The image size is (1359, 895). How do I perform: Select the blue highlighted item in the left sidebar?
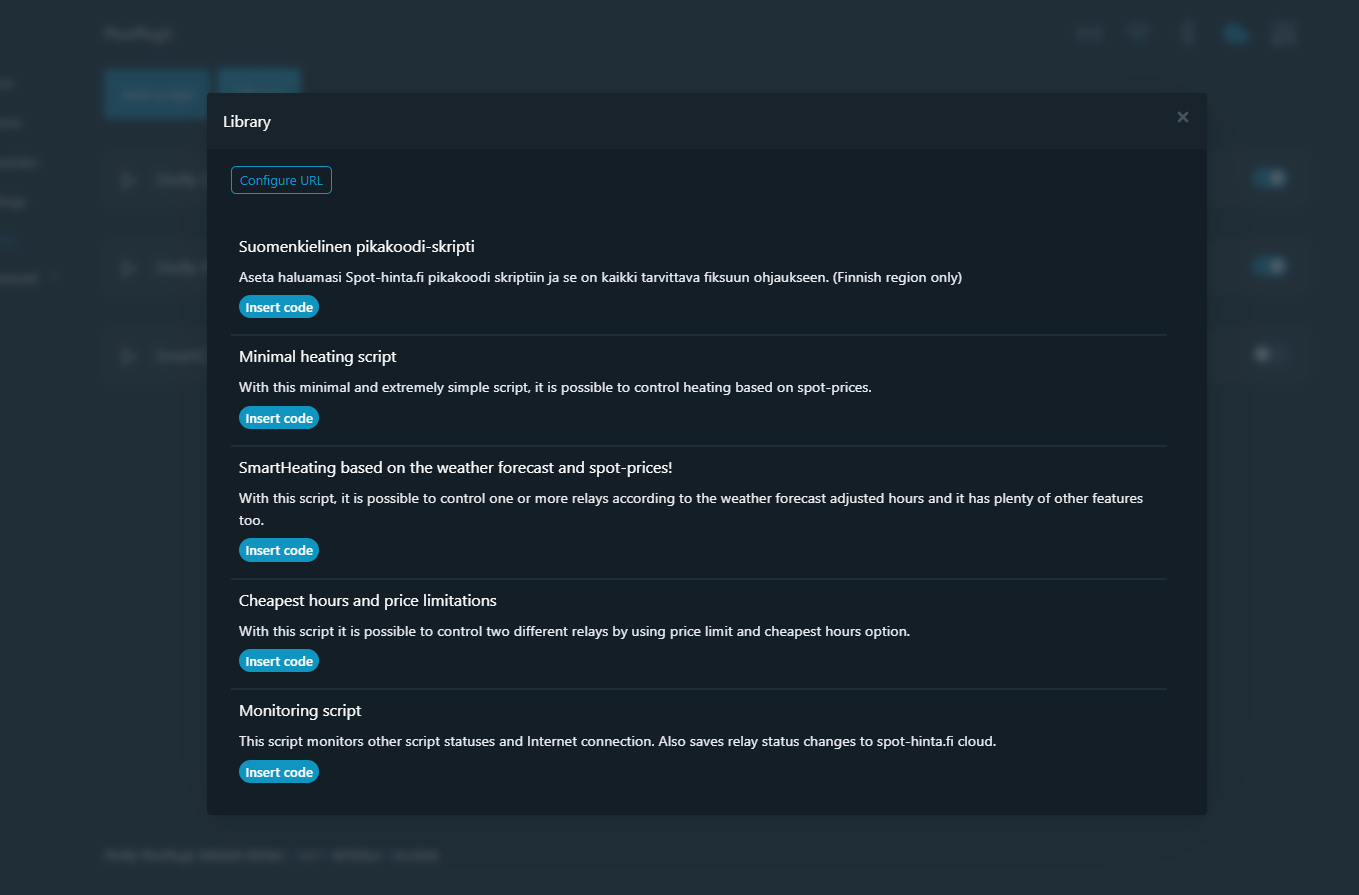click(x=8, y=240)
